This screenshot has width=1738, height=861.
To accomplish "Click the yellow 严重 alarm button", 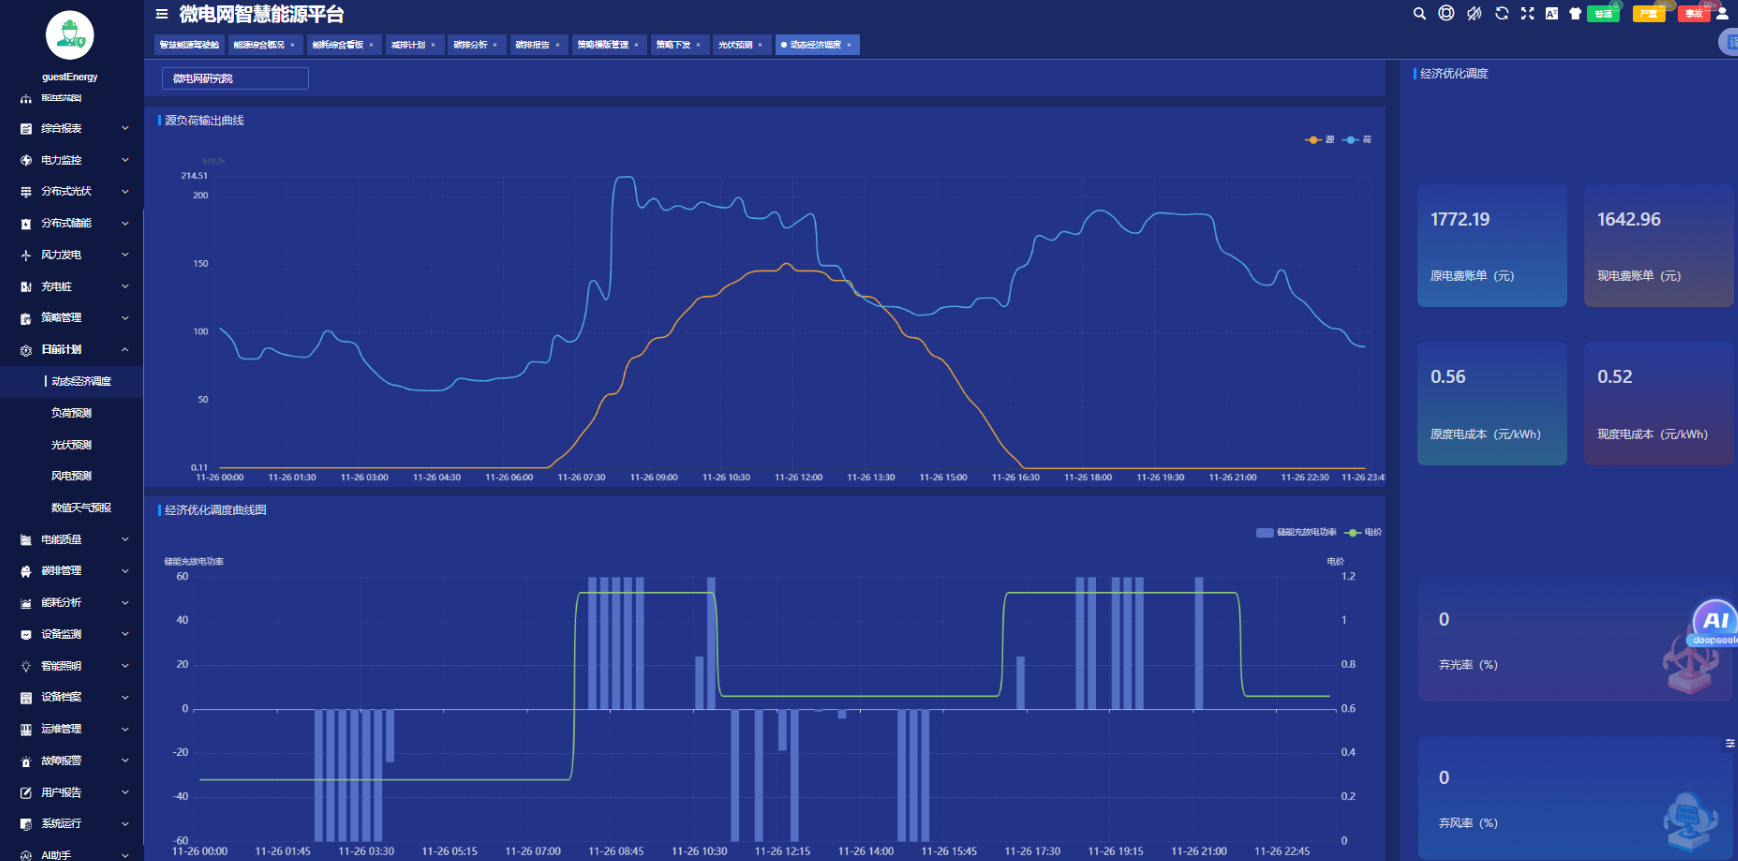I will coord(1648,14).
